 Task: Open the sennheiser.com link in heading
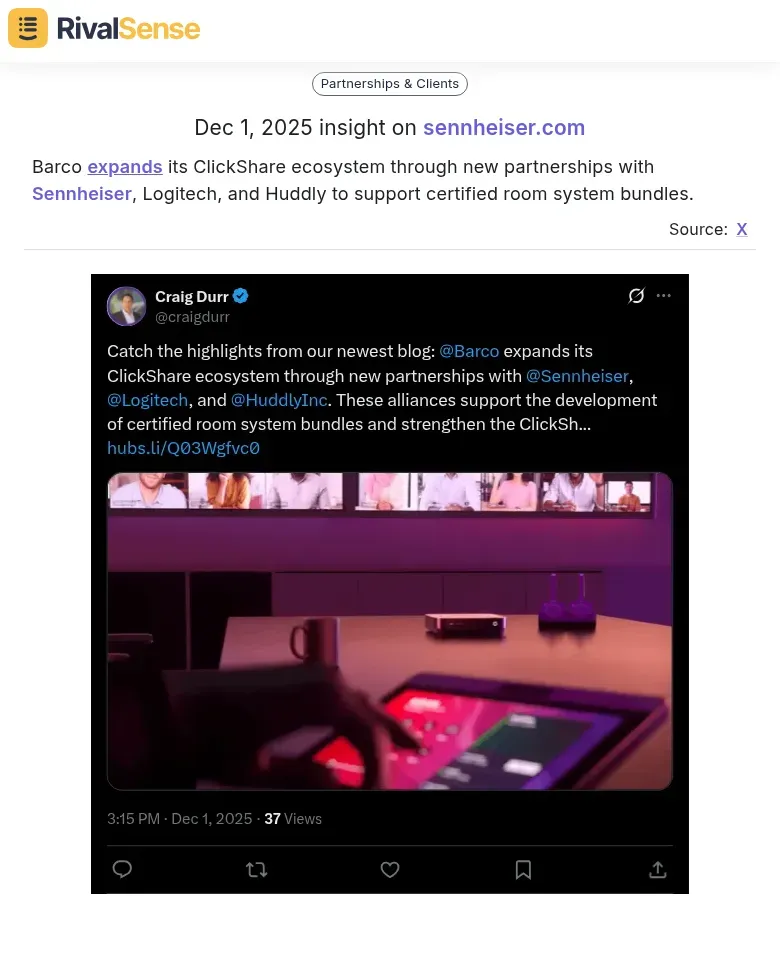click(x=504, y=127)
